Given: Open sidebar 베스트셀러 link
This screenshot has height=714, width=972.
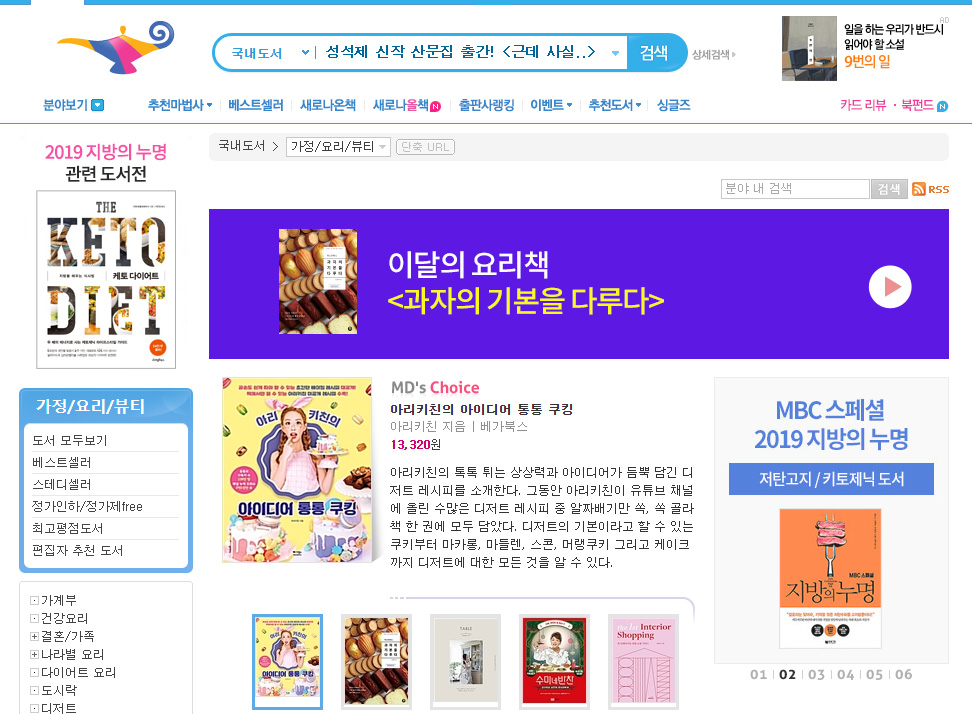Looking at the screenshot, I should tap(61, 462).
